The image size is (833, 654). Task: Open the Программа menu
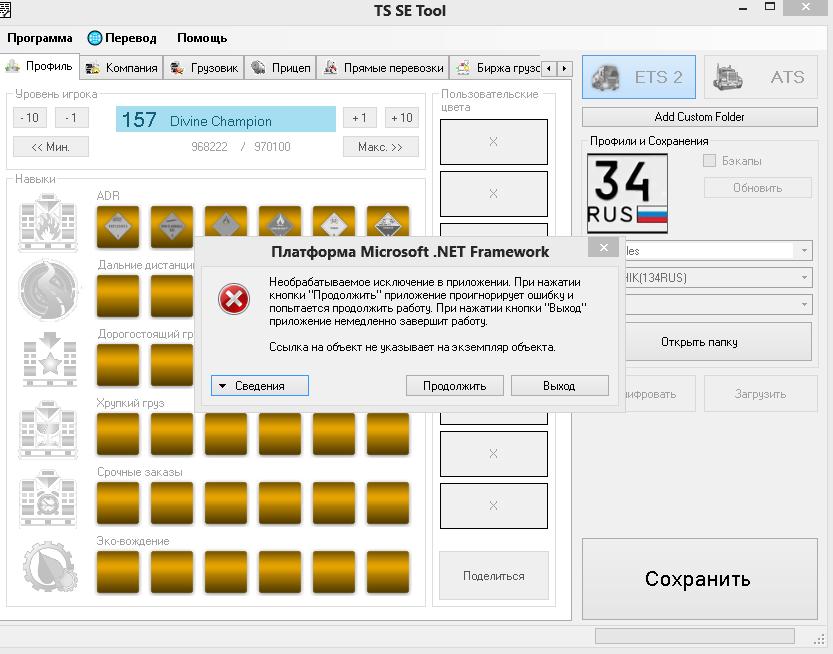pyautogui.click(x=40, y=38)
